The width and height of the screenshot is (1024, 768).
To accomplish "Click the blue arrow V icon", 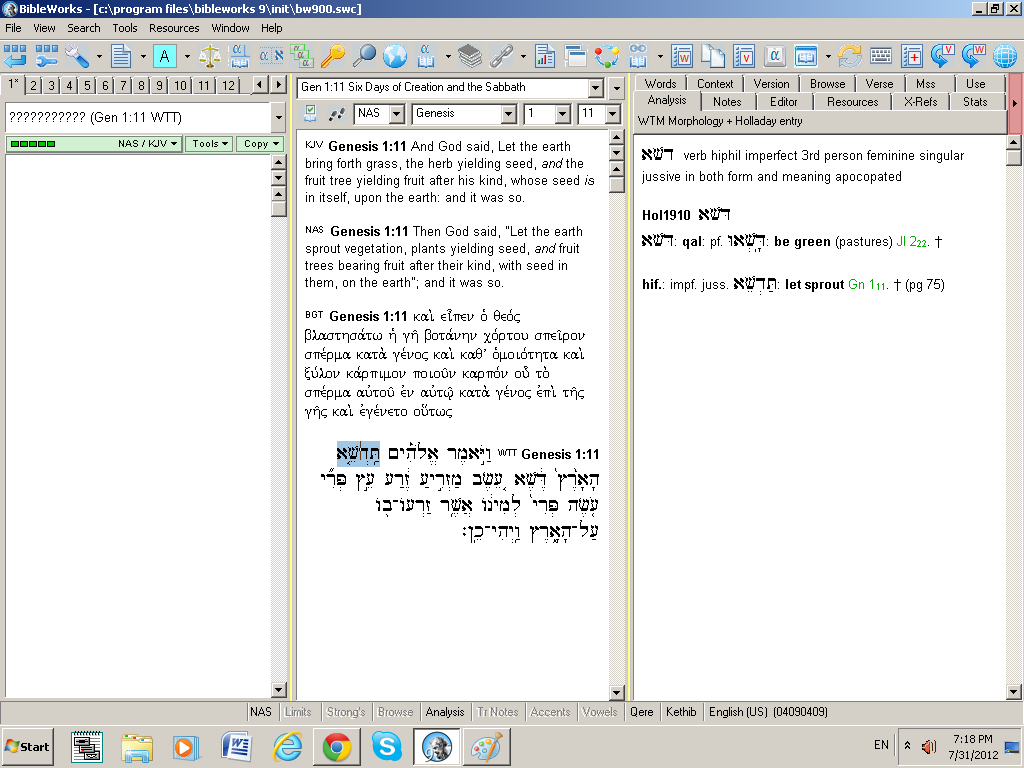I will 942,56.
